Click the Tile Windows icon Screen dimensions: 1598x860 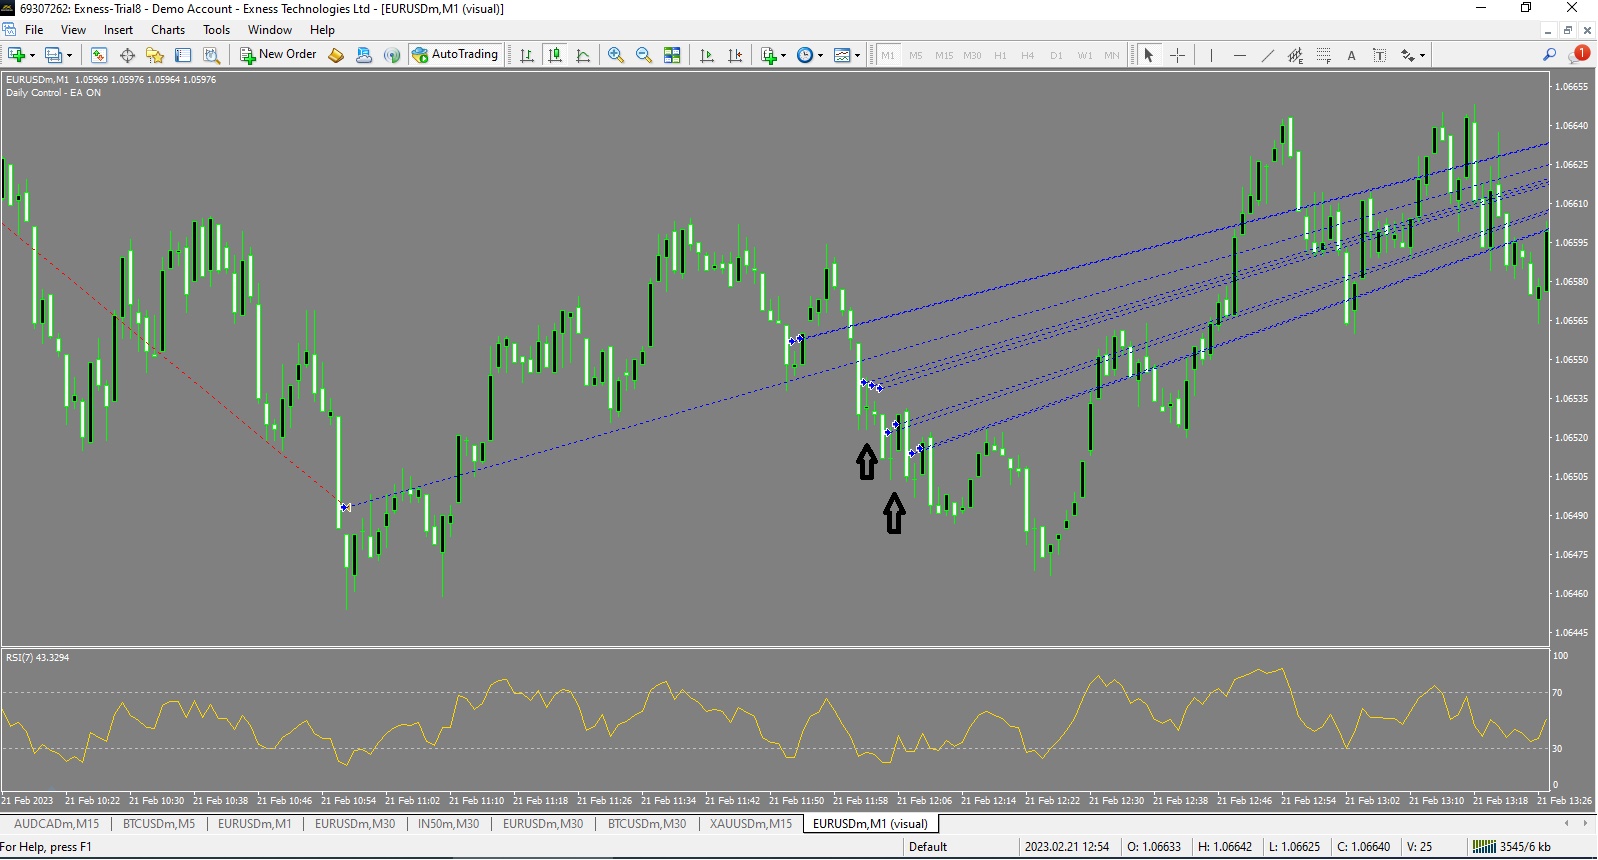672,55
